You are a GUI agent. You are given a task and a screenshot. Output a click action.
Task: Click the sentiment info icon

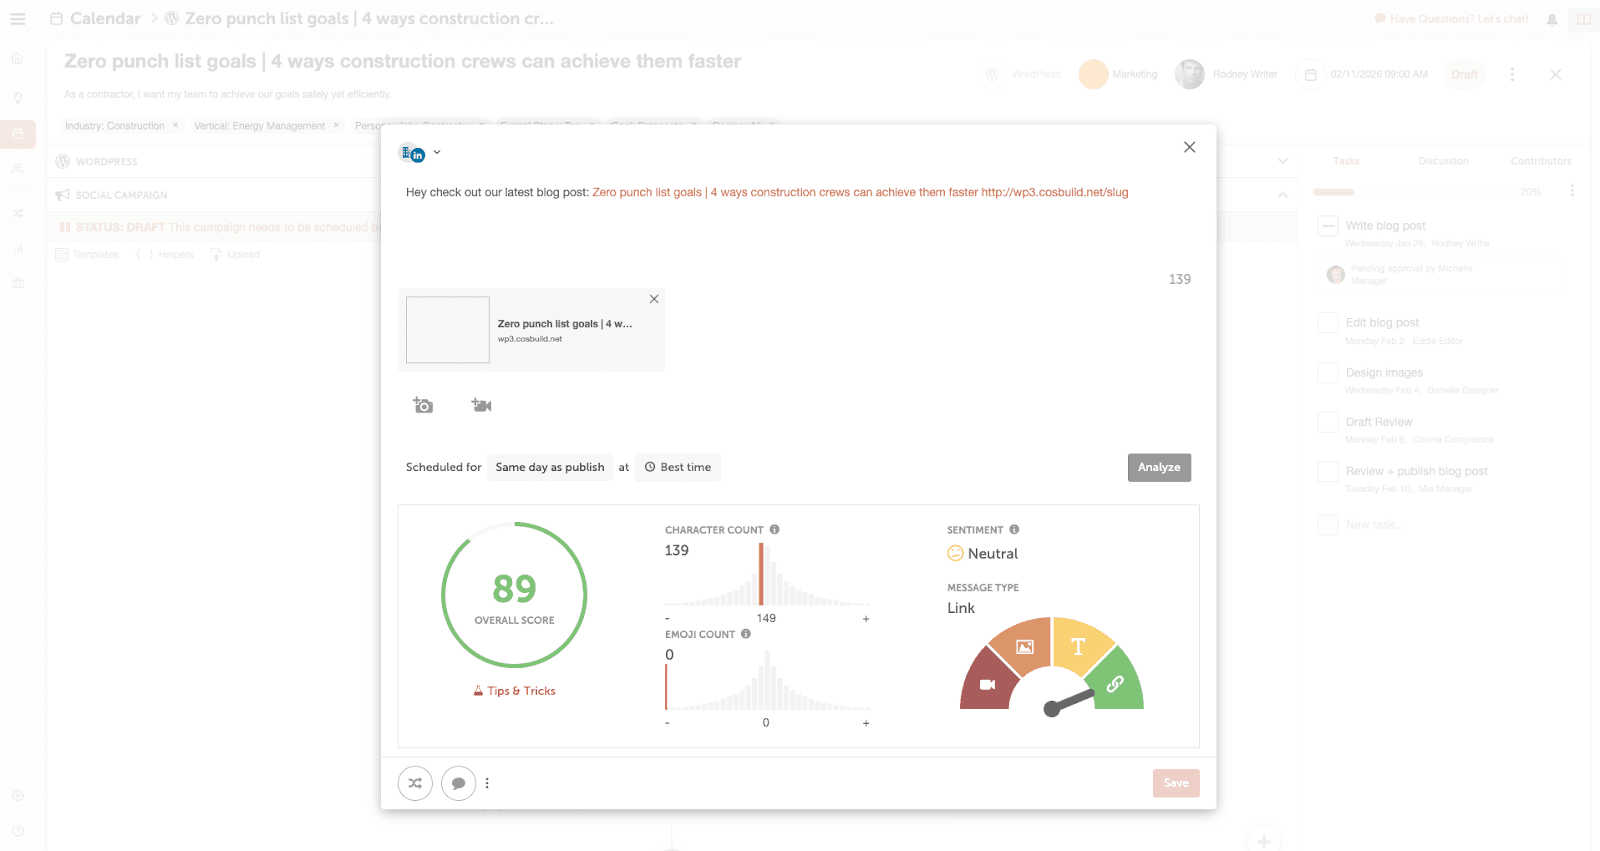1014,530
